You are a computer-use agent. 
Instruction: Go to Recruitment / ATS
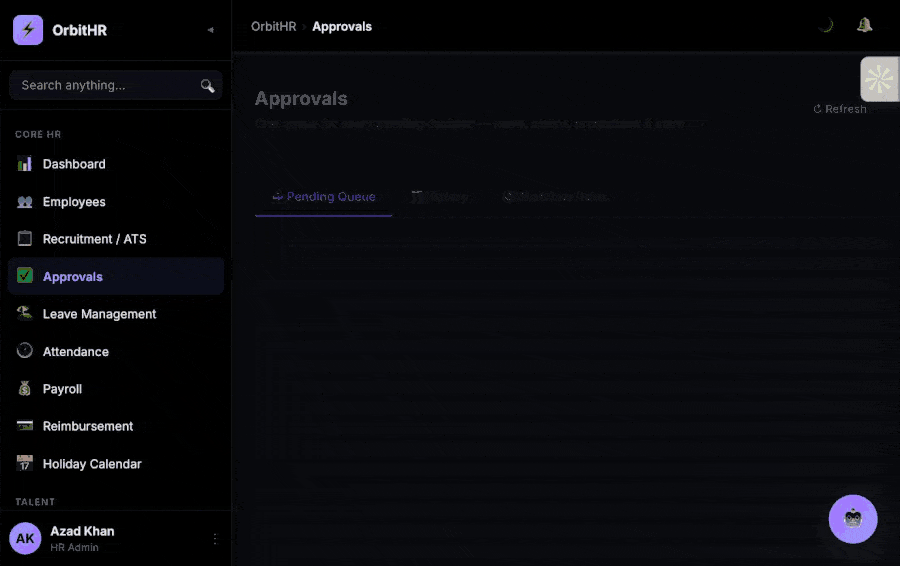click(x=115, y=239)
